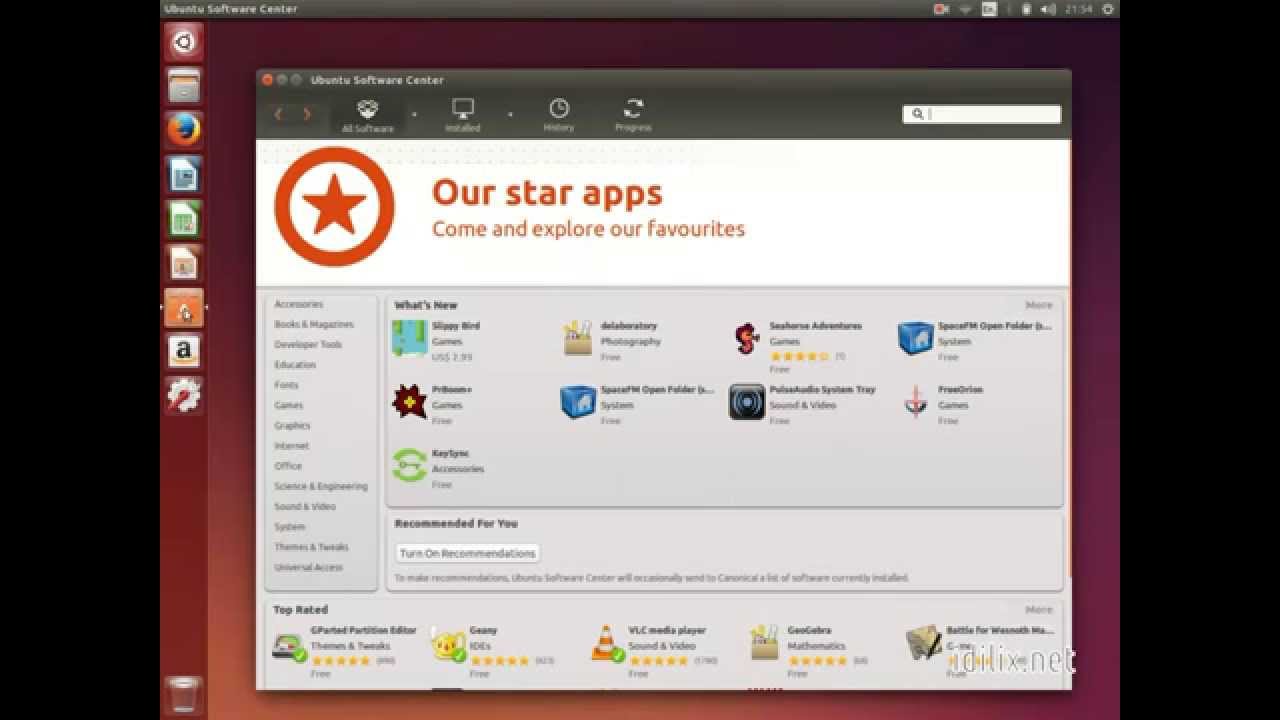1280x720 pixels.
Task: Click the VLC media player star rating
Action: (658, 661)
